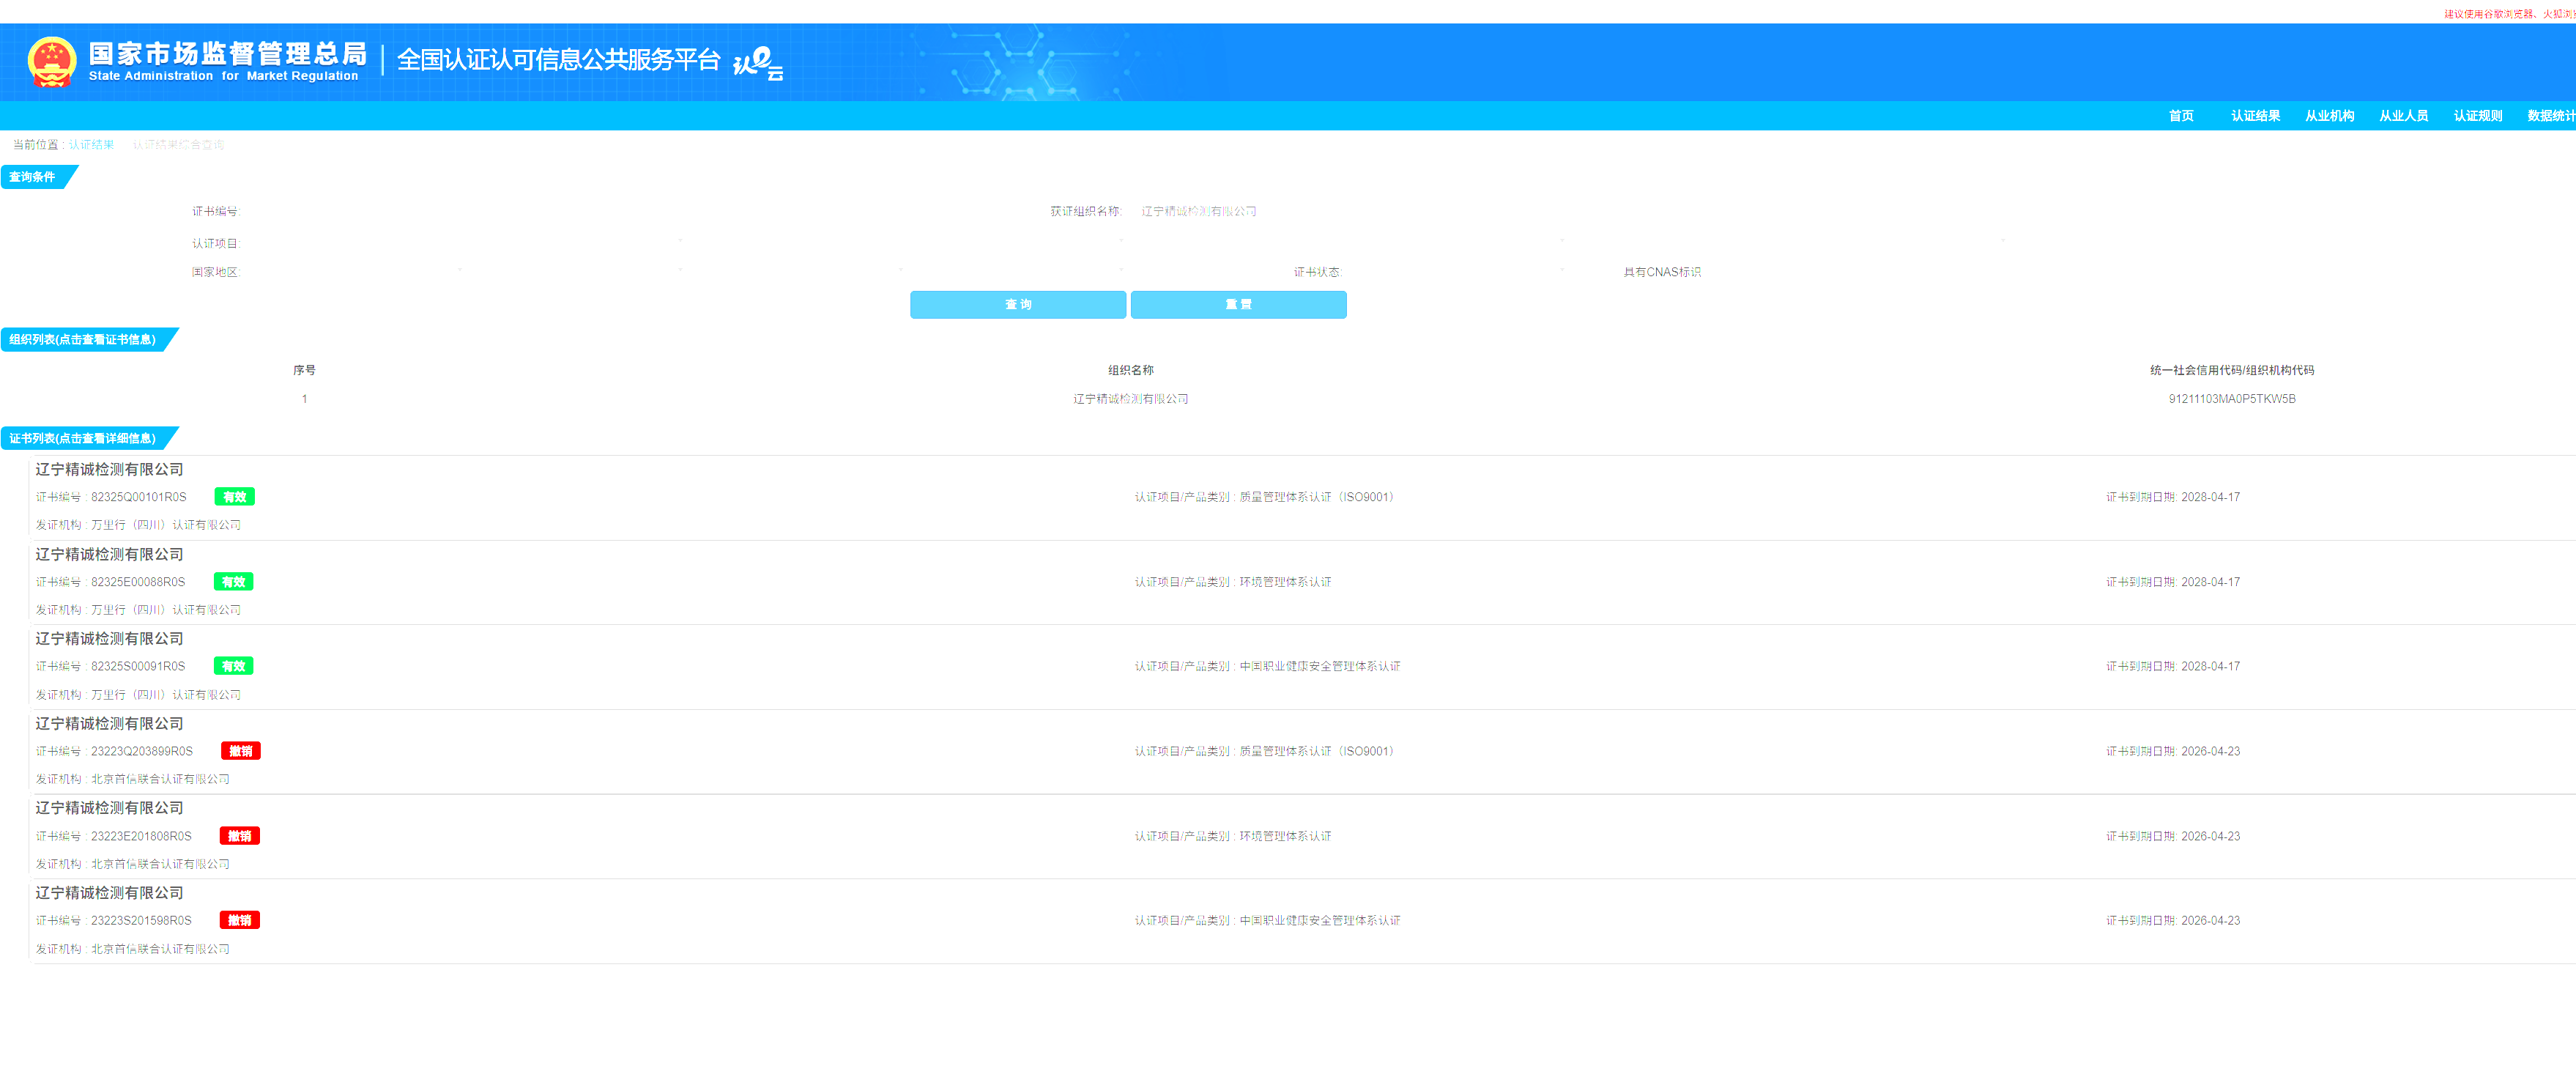Select 辽宁精诚检测有限公司 row in organization list
Screen dimensions: 2576x1066
pyautogui.click(x=1130, y=399)
